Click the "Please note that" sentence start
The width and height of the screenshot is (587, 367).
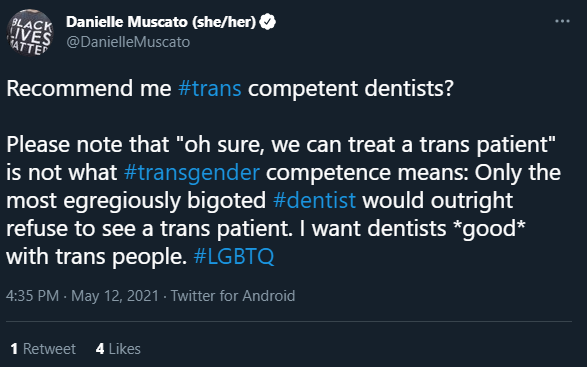[87, 145]
